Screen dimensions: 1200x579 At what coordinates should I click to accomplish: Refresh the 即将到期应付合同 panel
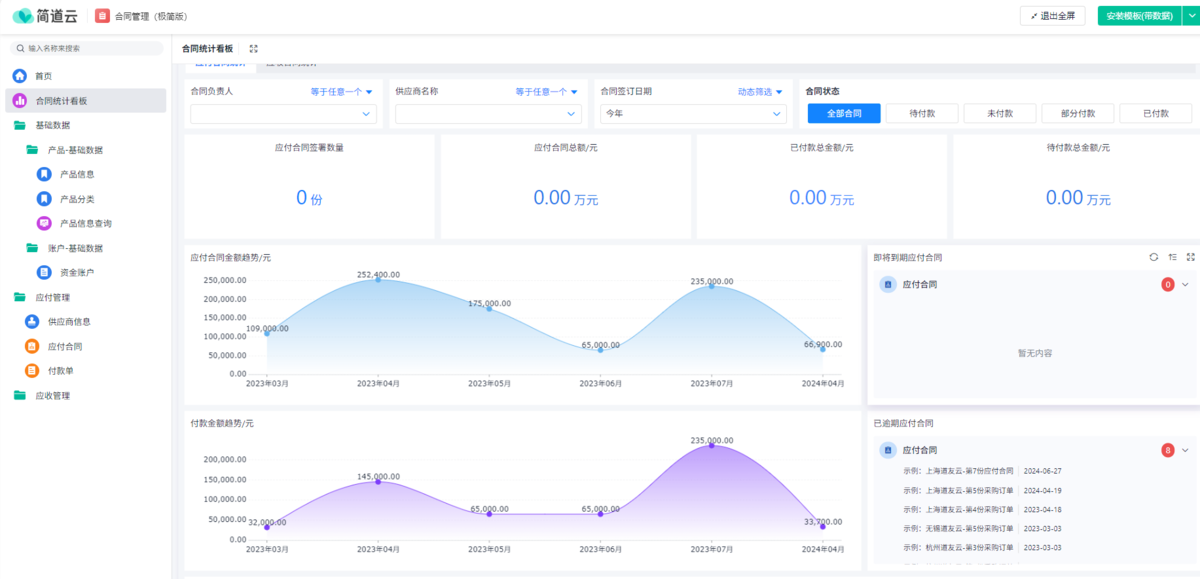pos(1154,257)
